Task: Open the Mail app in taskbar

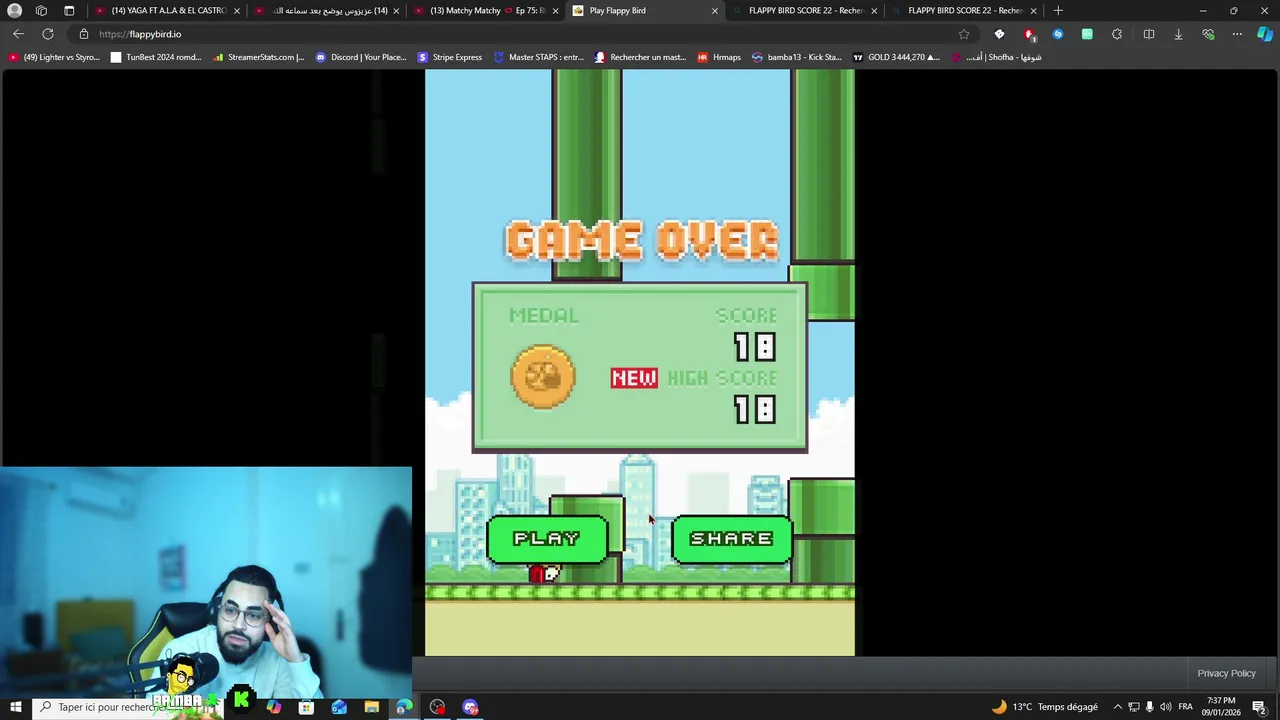Action: (x=339, y=707)
